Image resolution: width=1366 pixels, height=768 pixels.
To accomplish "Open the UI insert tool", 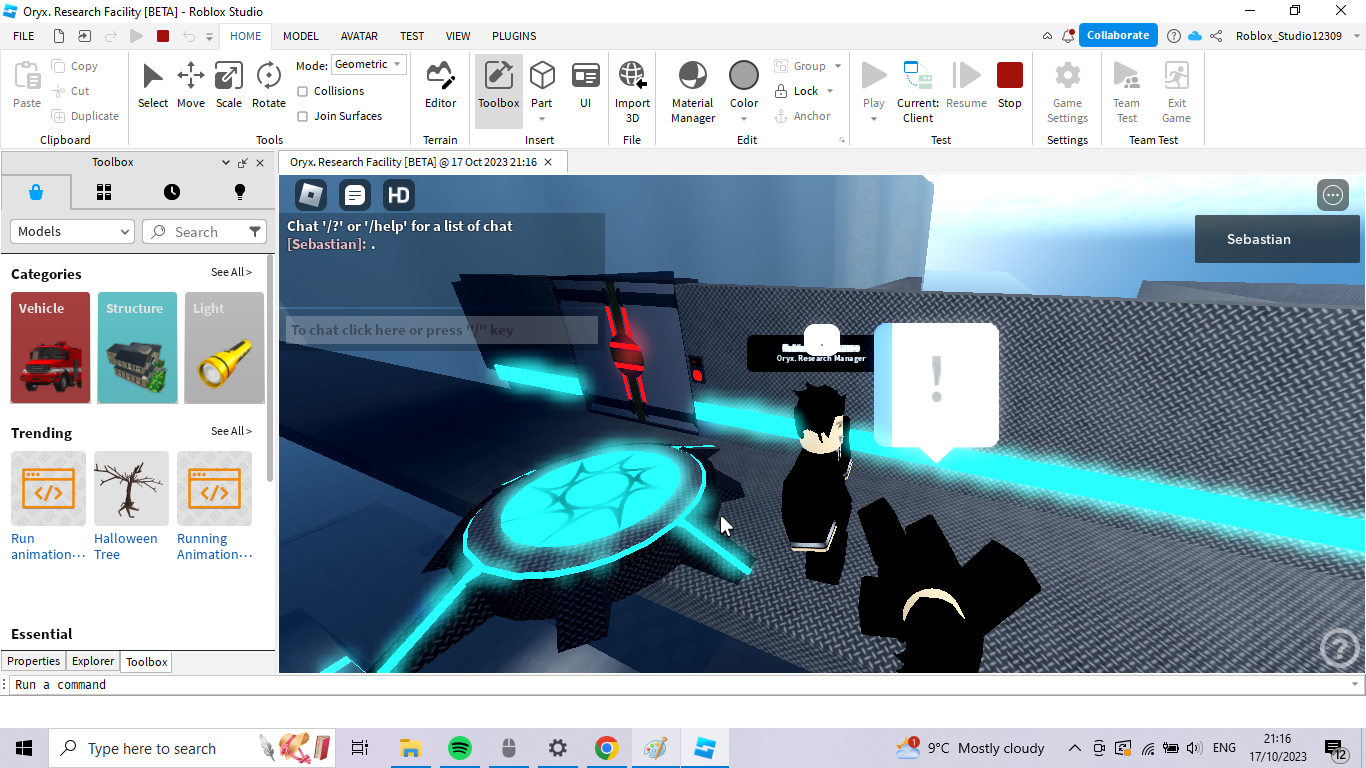I will pos(586,86).
